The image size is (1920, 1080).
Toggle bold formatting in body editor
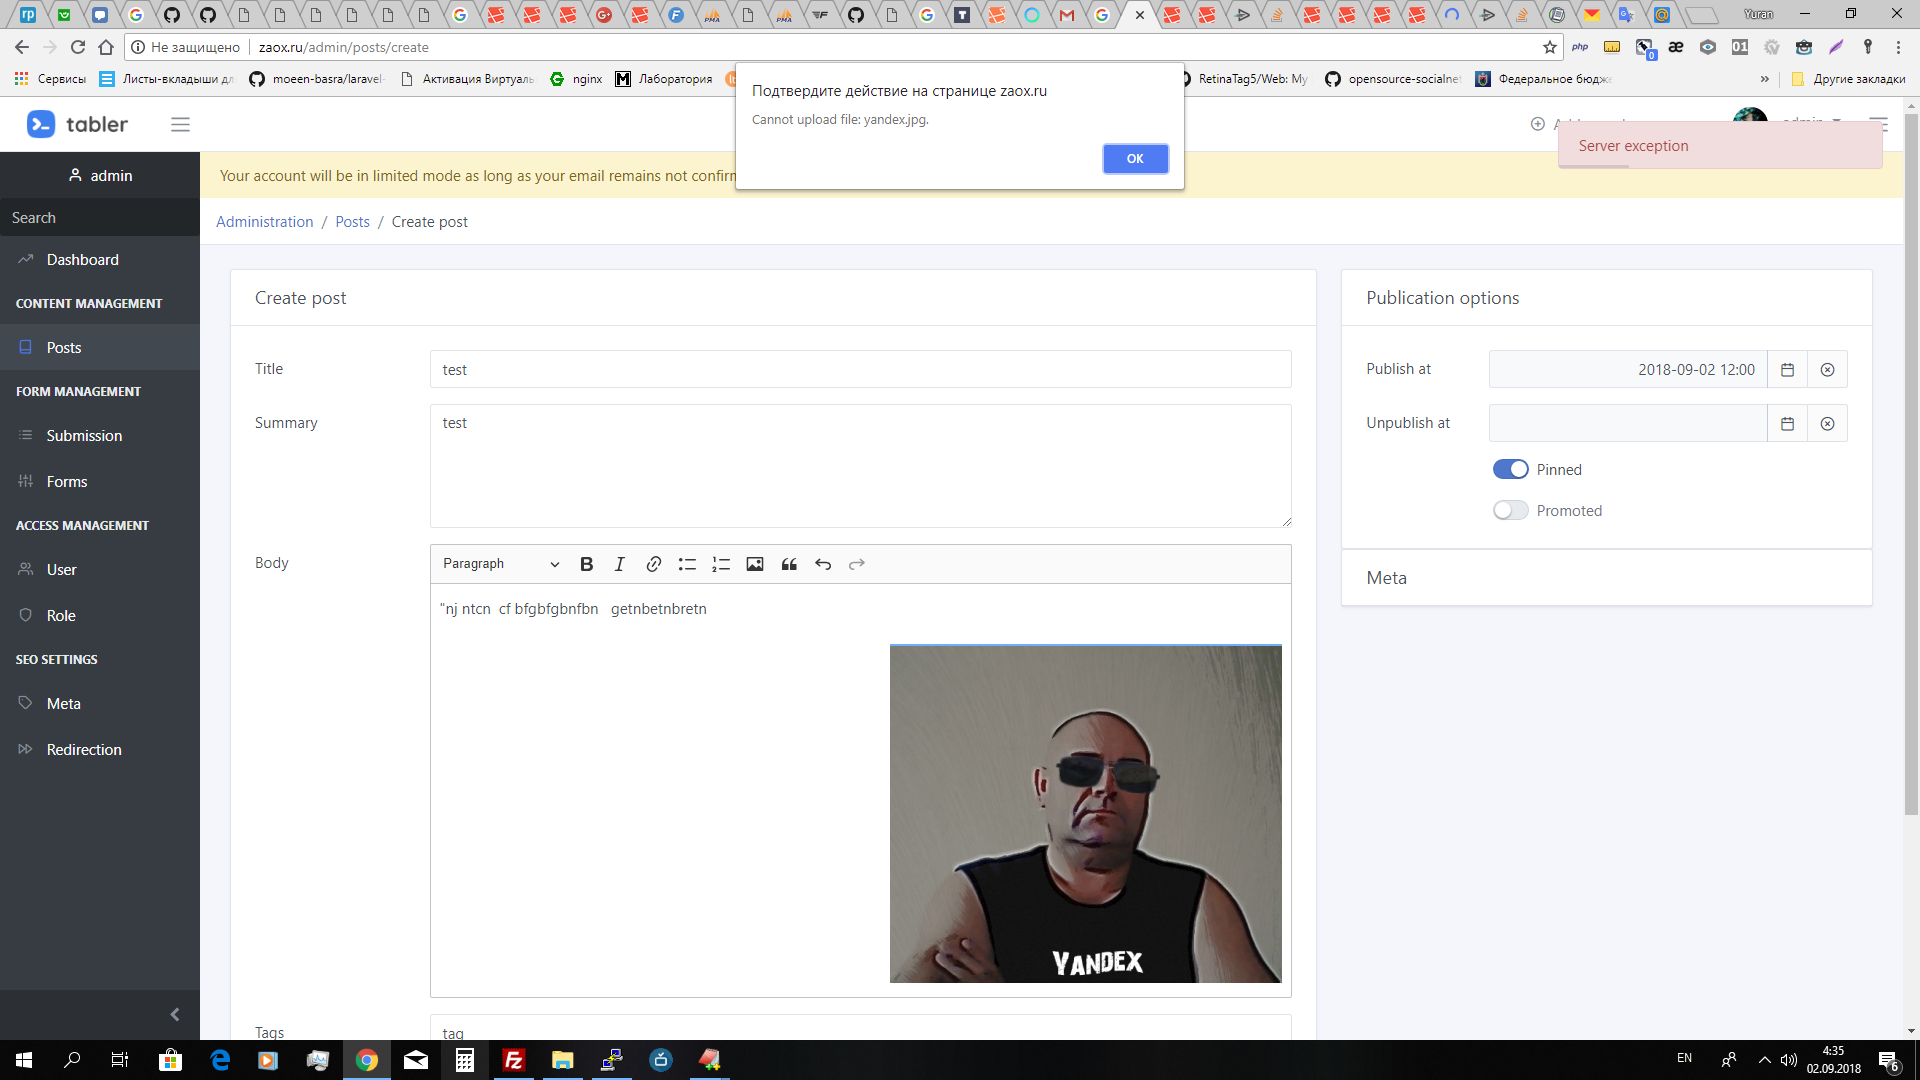point(587,564)
